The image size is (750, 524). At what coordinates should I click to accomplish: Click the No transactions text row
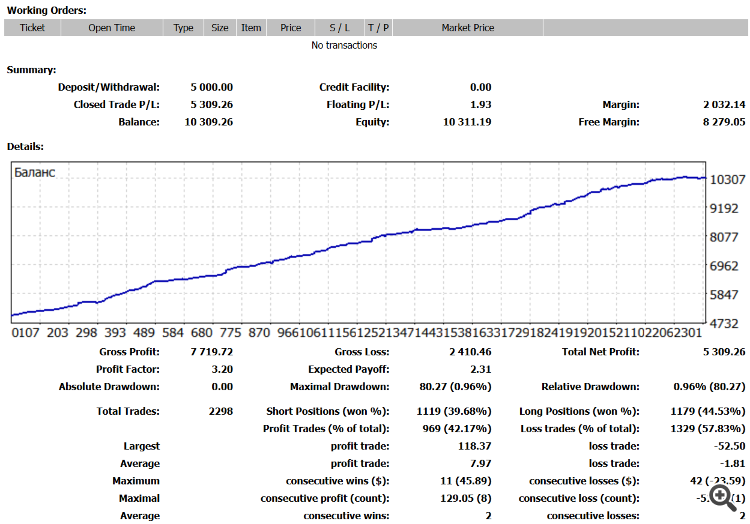point(344,45)
